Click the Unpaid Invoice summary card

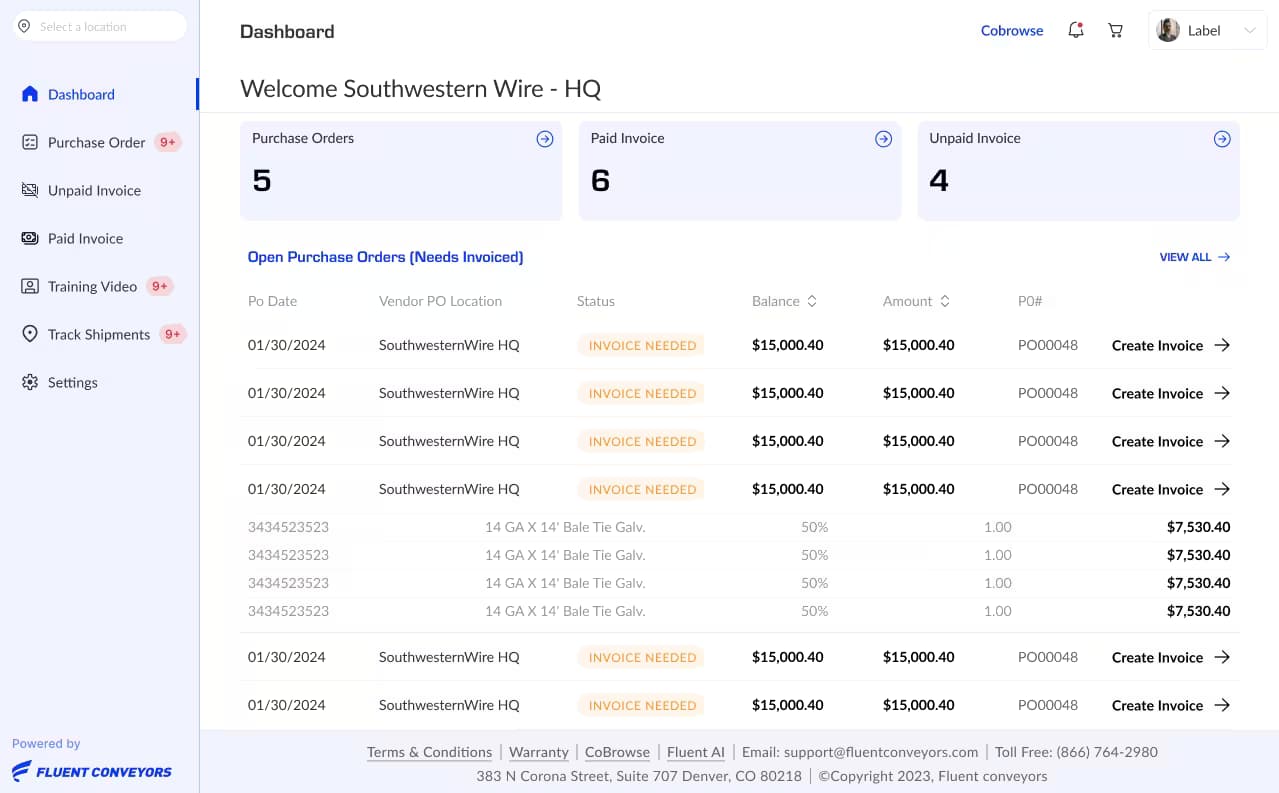(1079, 171)
